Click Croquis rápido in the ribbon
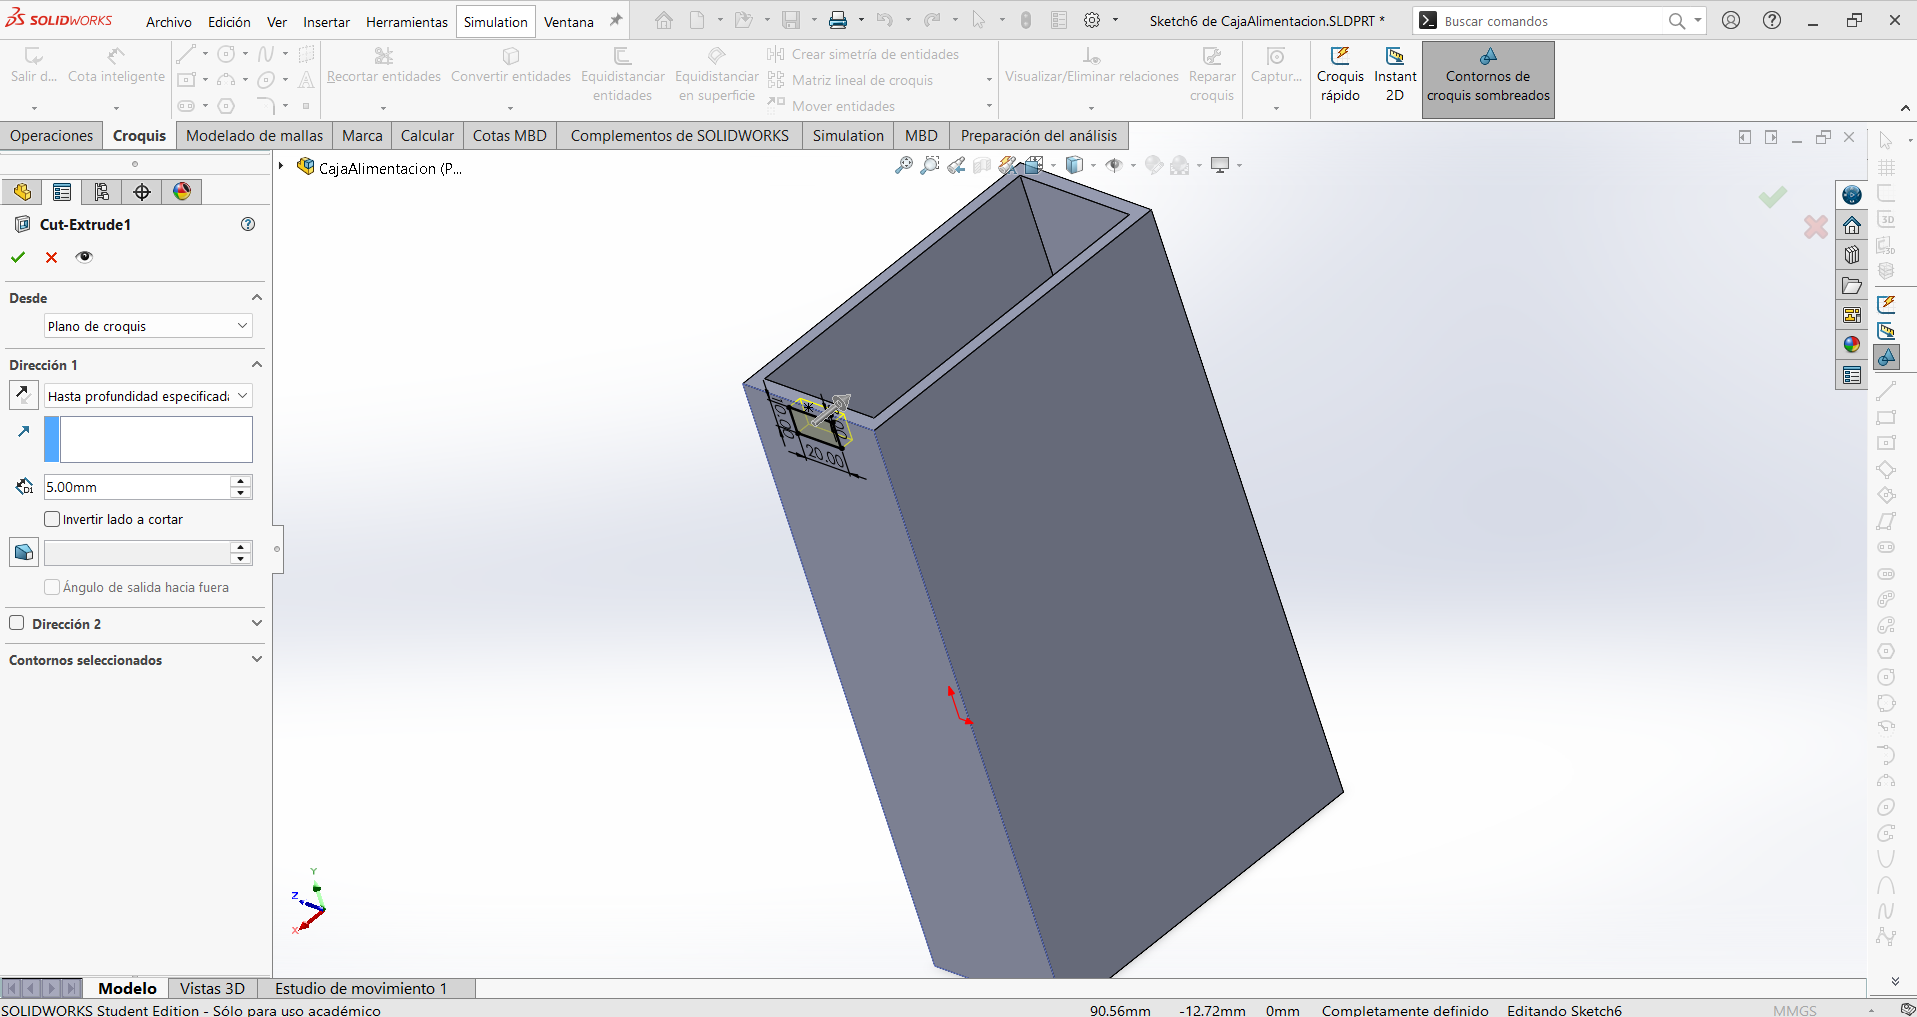 point(1340,75)
